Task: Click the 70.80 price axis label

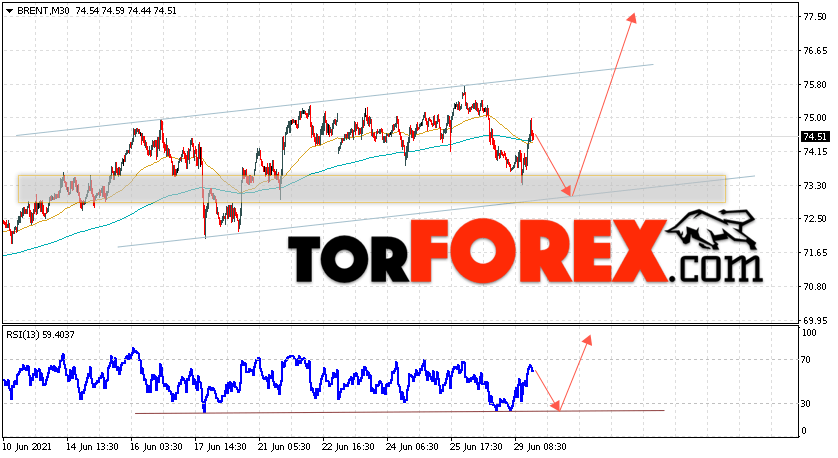Action: point(815,286)
